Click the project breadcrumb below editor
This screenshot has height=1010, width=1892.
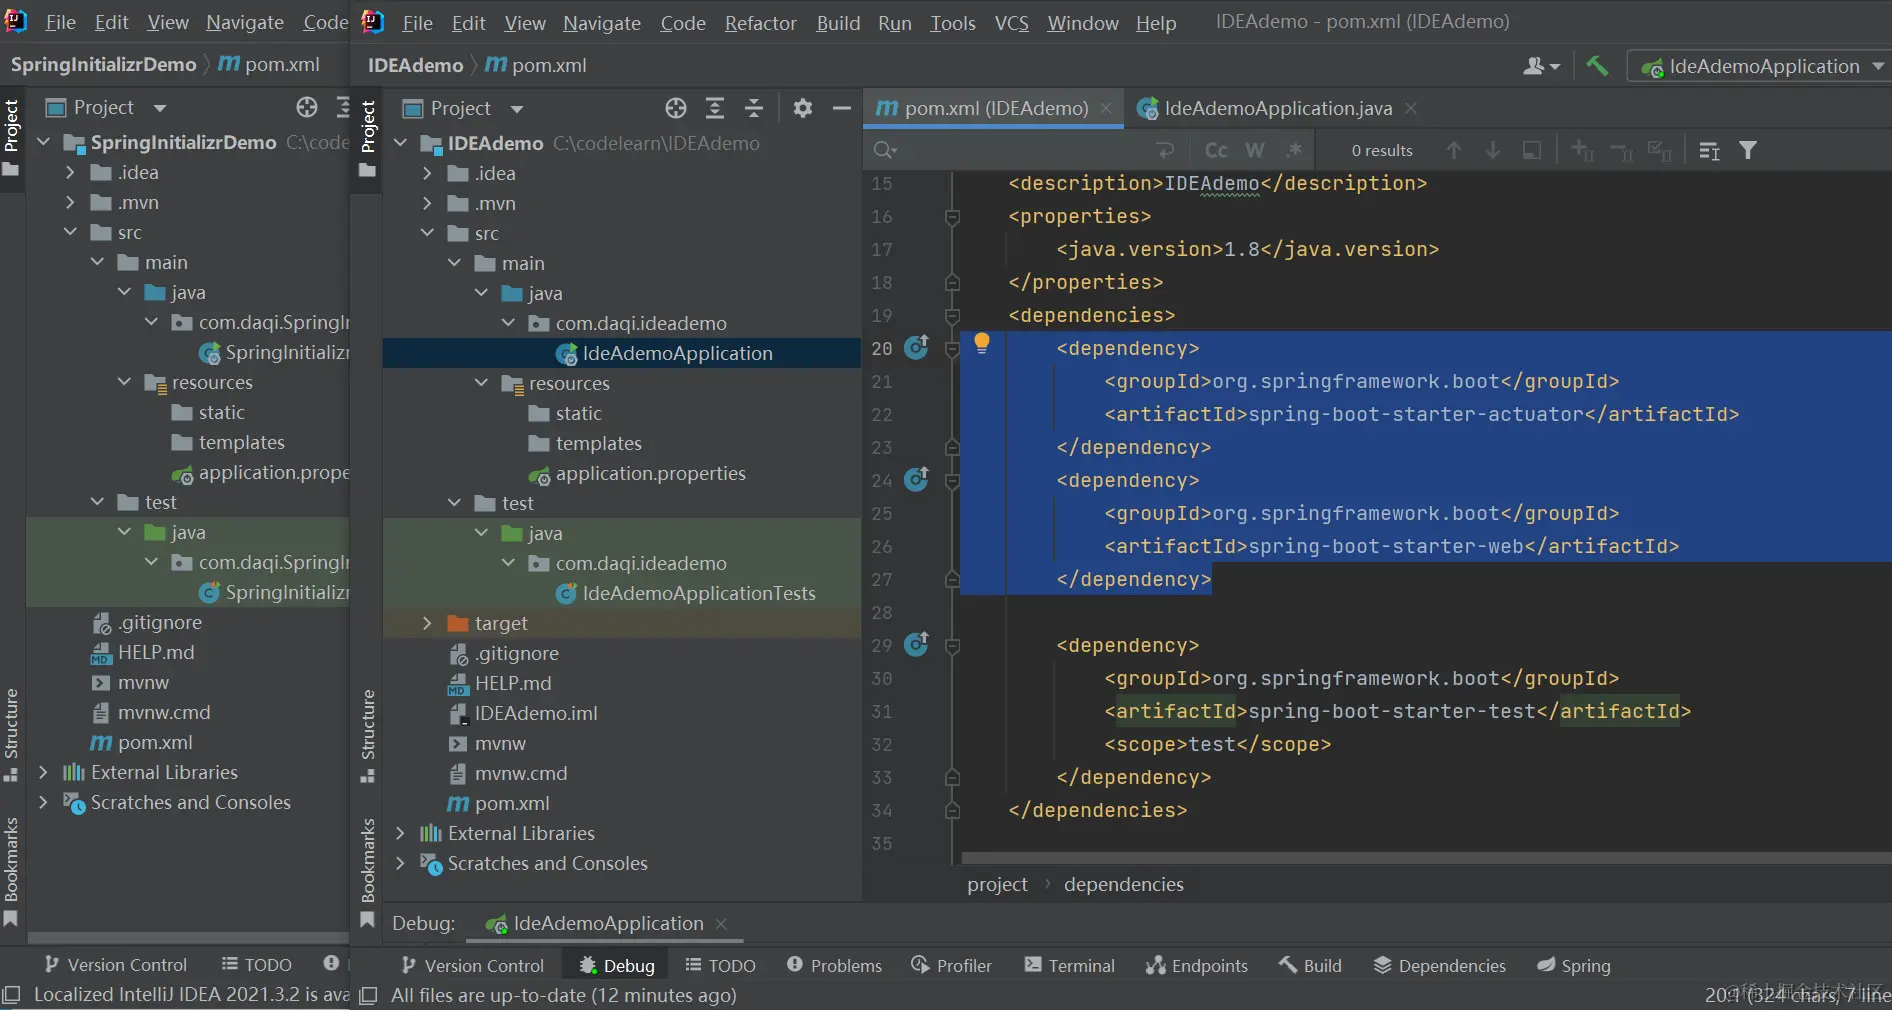pyautogui.click(x=997, y=884)
